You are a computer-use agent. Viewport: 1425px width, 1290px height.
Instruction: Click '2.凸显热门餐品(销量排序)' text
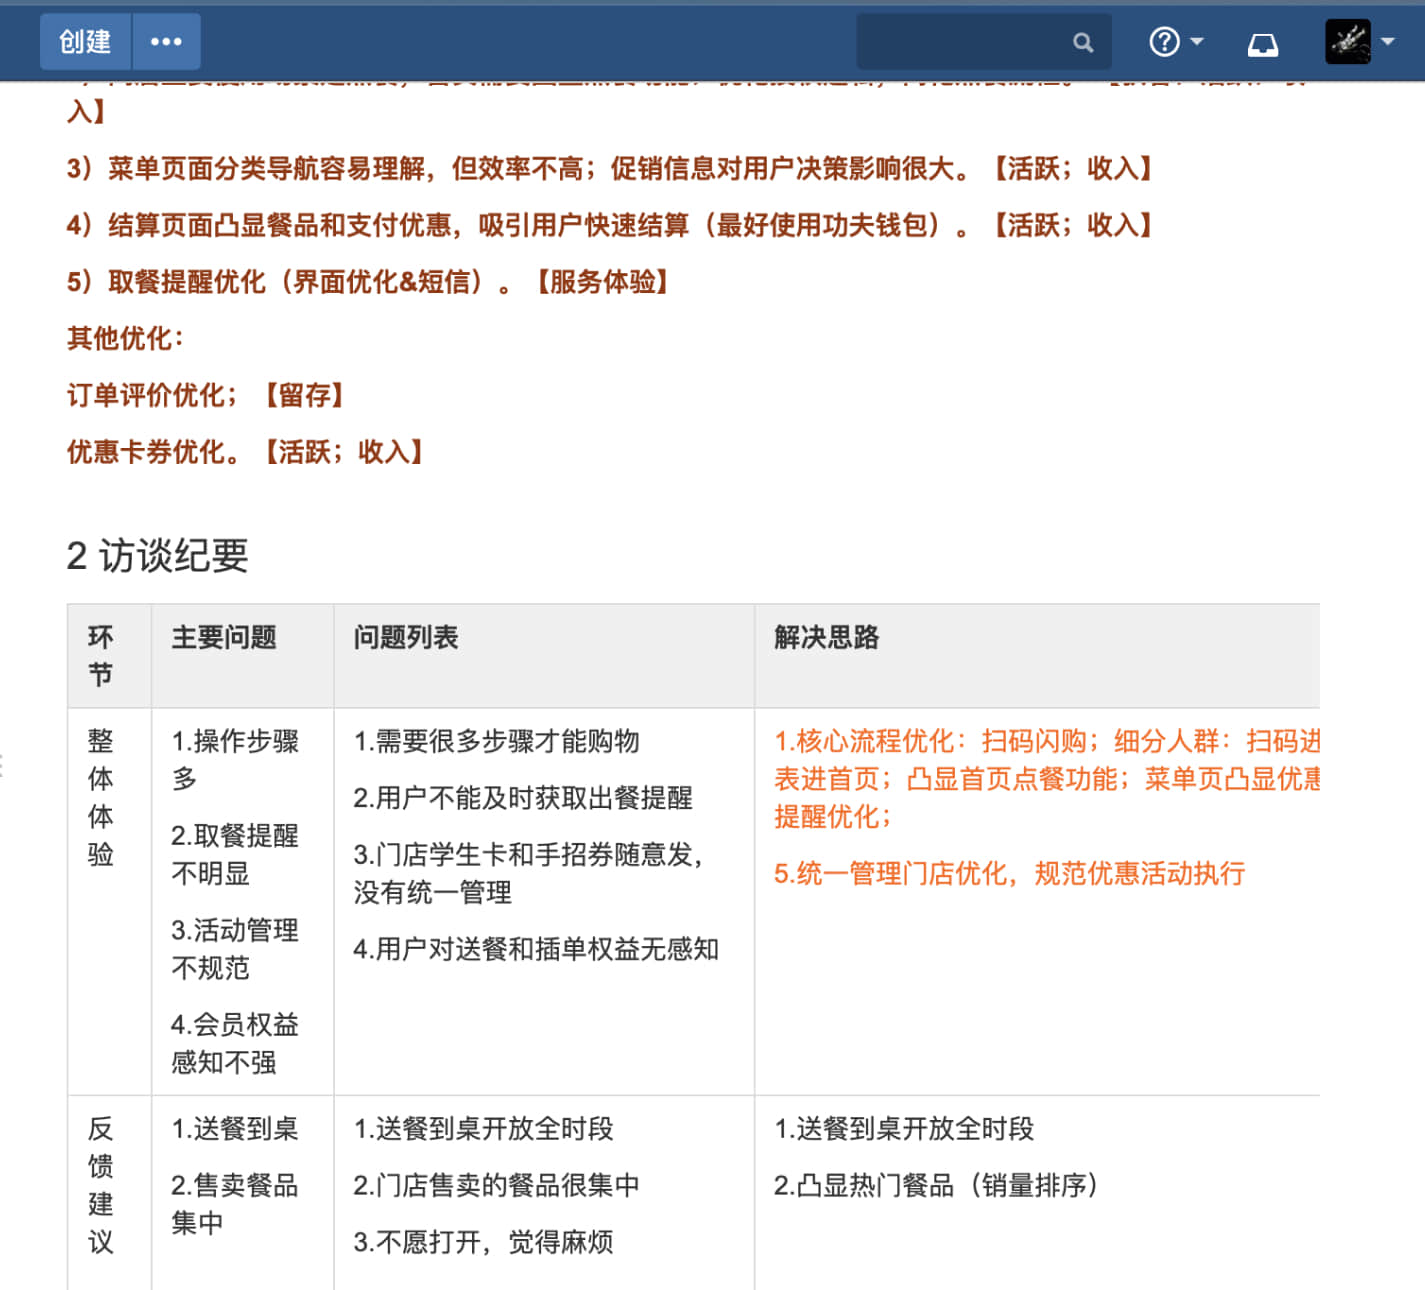coord(936,1185)
